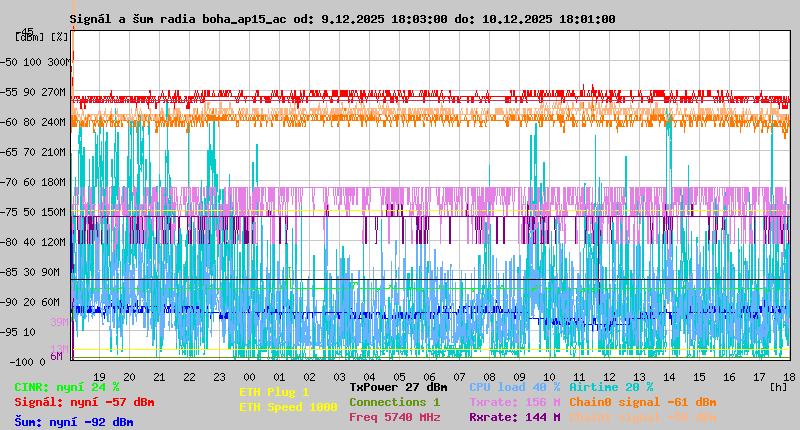
Task: Click the CPU load legend label
Action: 514,386
